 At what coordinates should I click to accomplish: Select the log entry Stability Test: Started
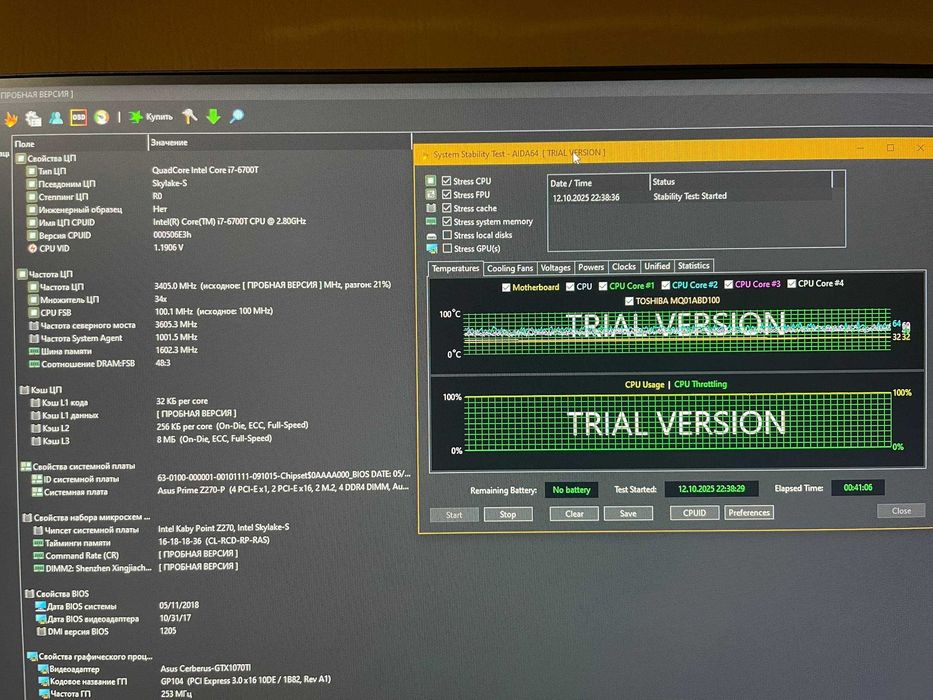tap(690, 196)
